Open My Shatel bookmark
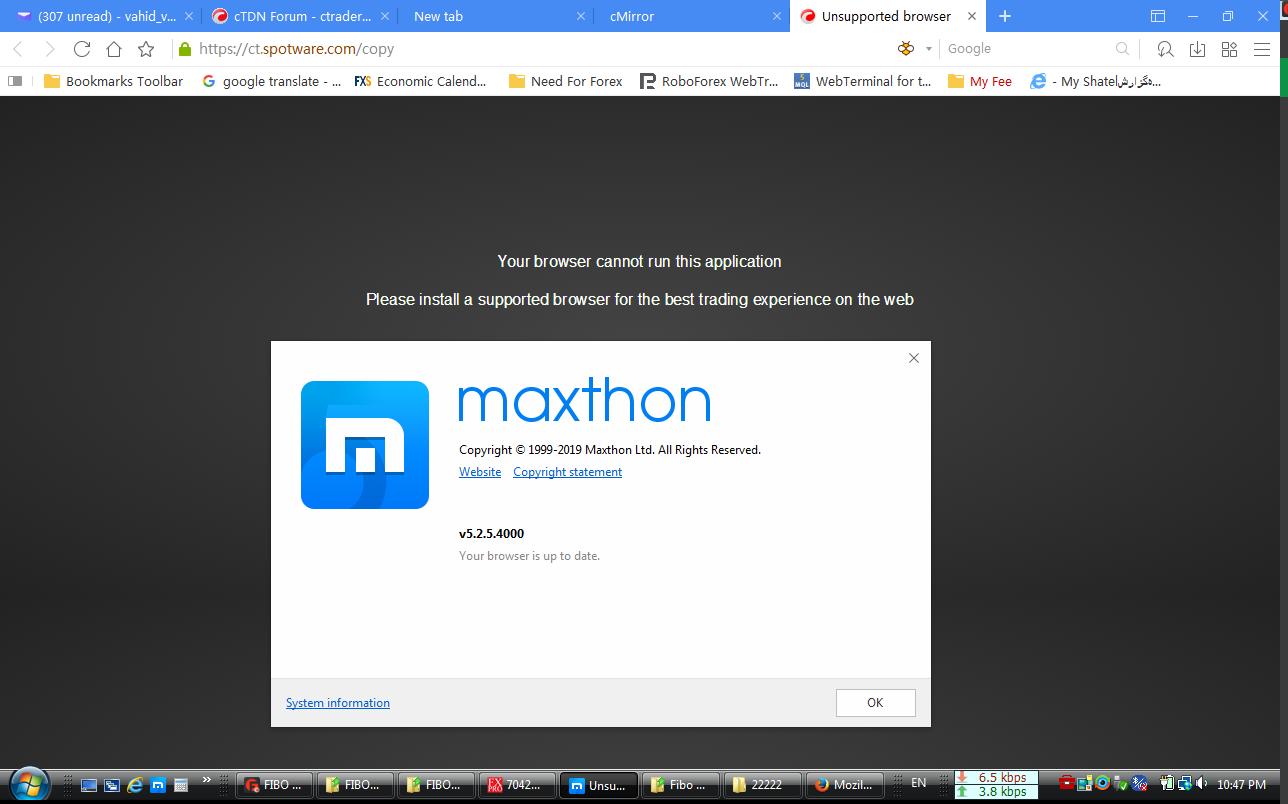 pyautogui.click(x=1096, y=81)
